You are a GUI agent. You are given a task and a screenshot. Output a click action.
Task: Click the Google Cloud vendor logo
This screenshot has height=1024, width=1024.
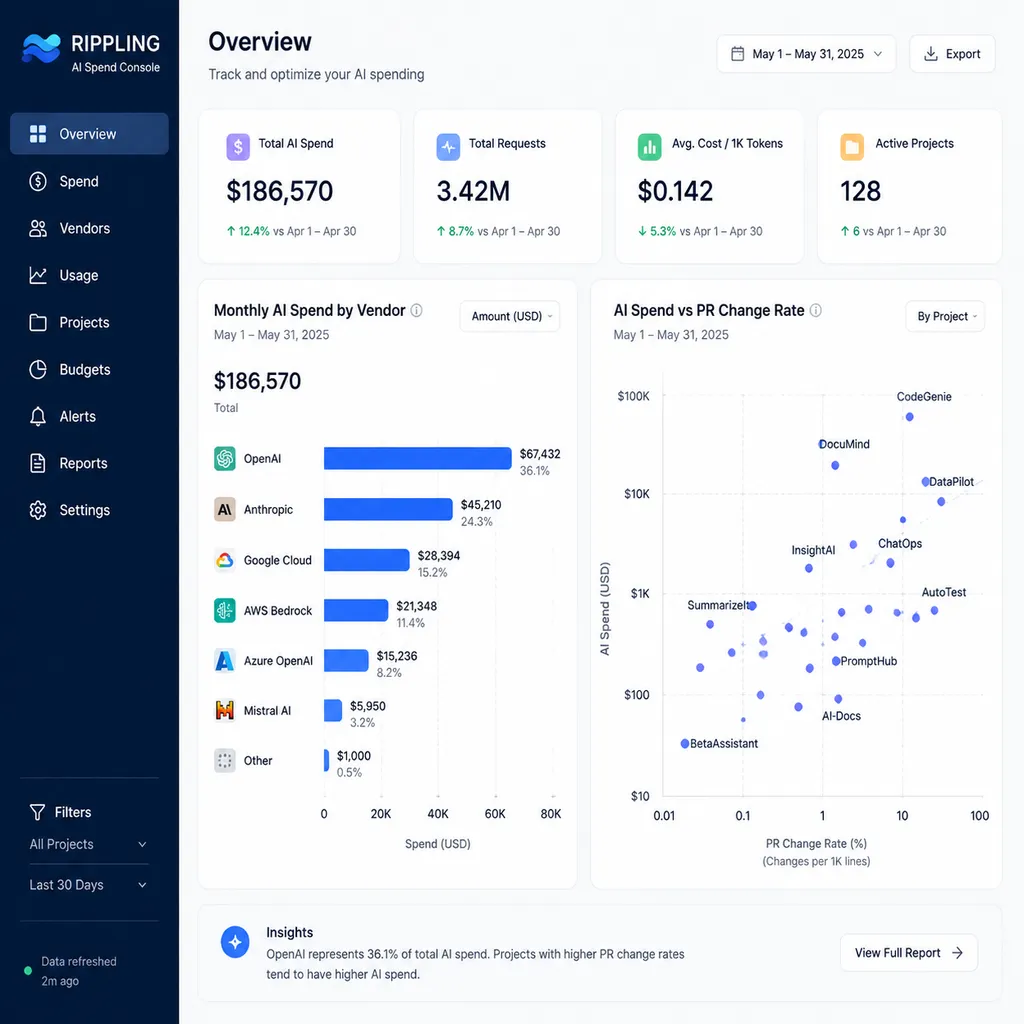(225, 560)
